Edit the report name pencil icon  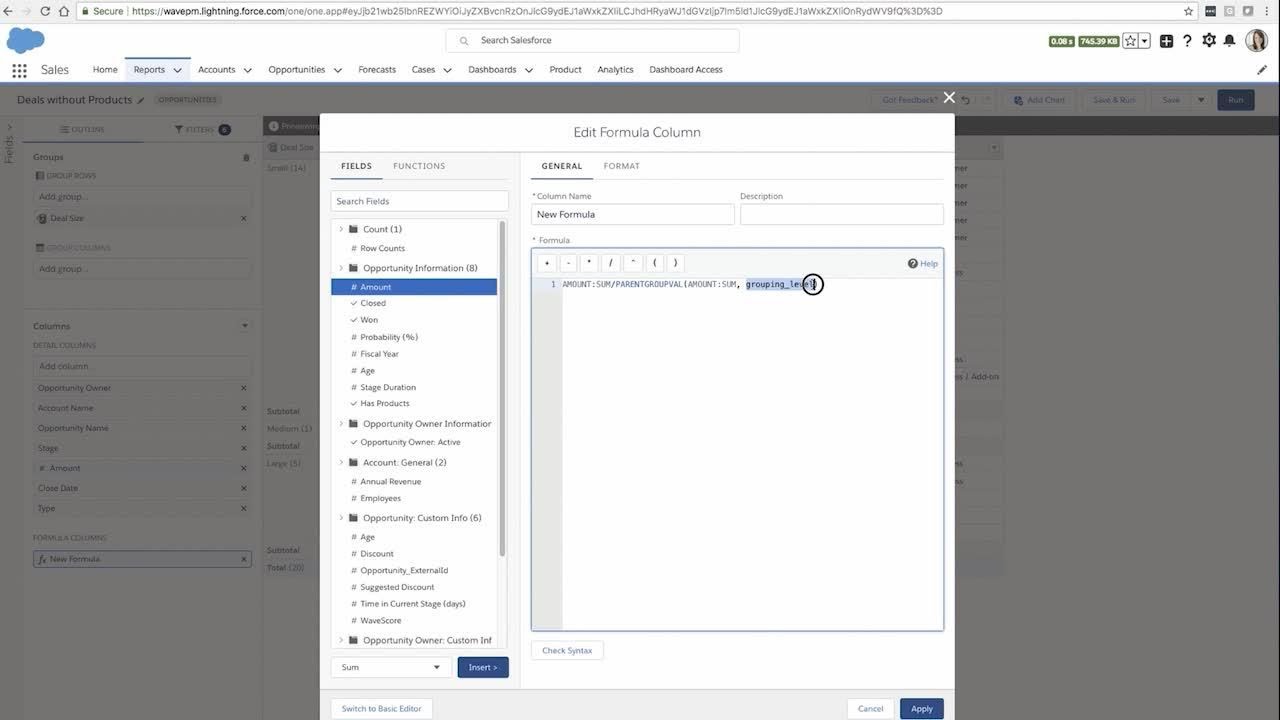pos(141,100)
